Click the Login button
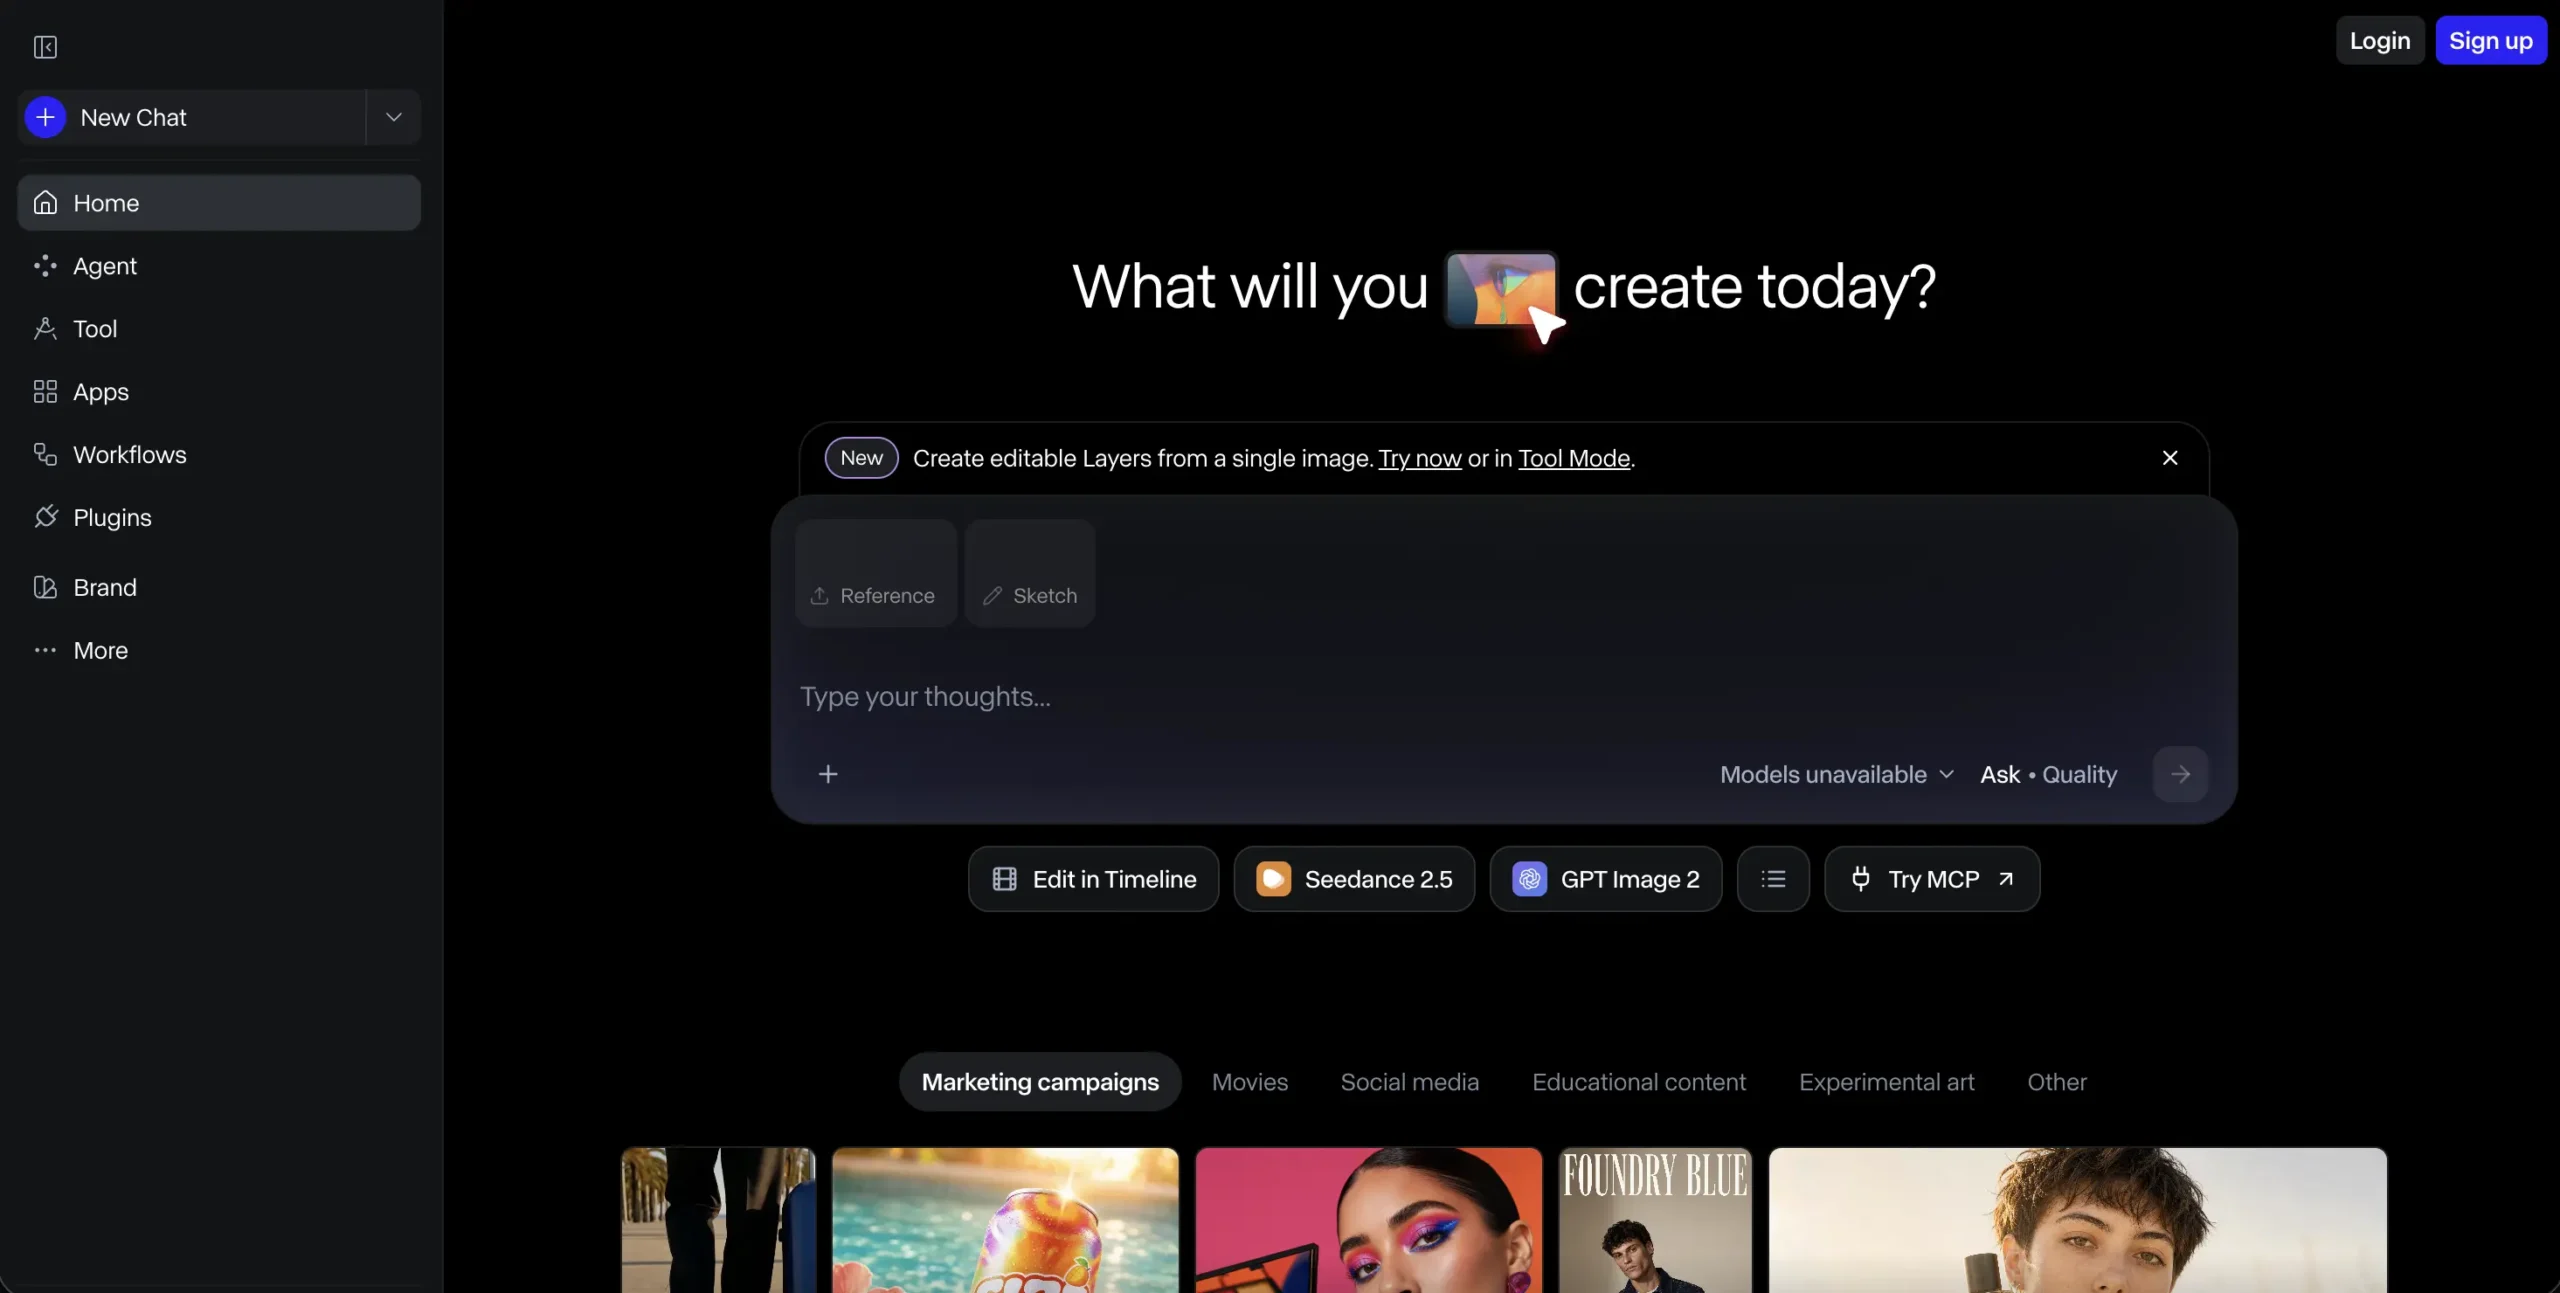 coord(2380,41)
